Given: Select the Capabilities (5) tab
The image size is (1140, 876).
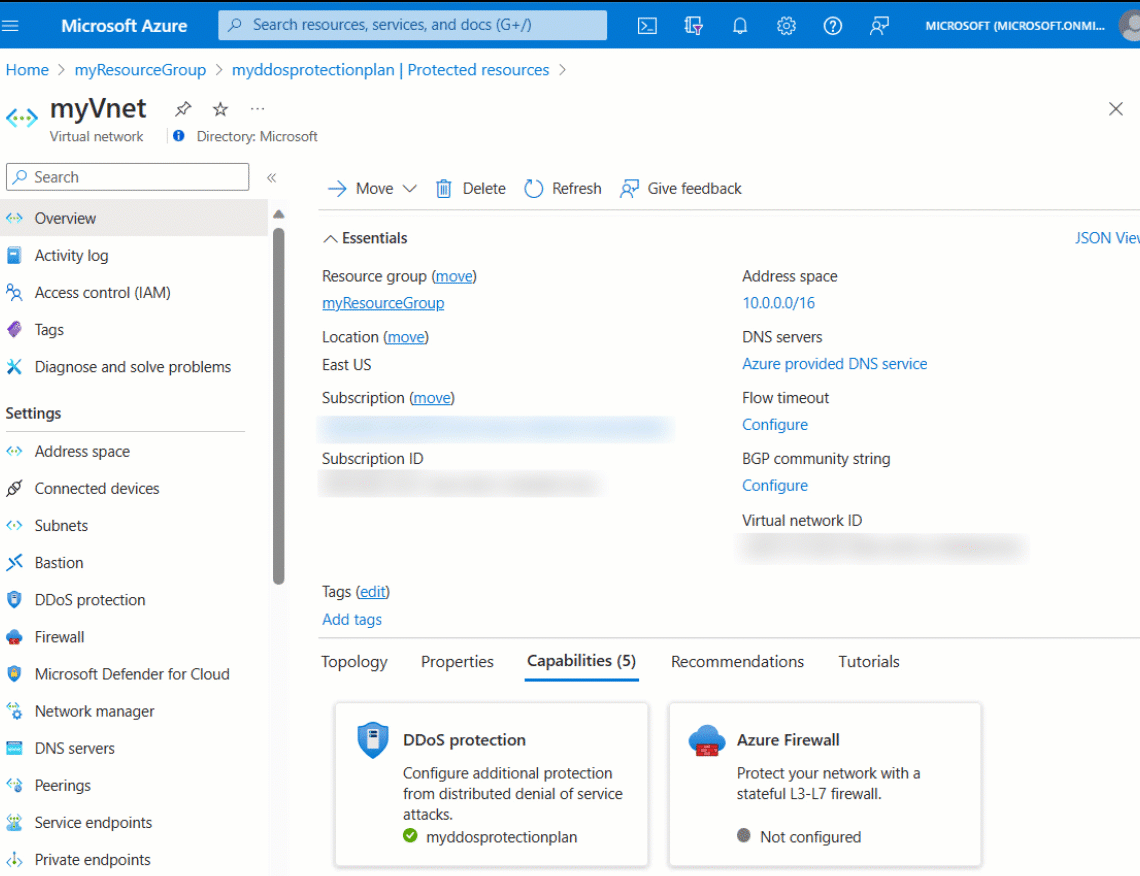Looking at the screenshot, I should pos(582,661).
